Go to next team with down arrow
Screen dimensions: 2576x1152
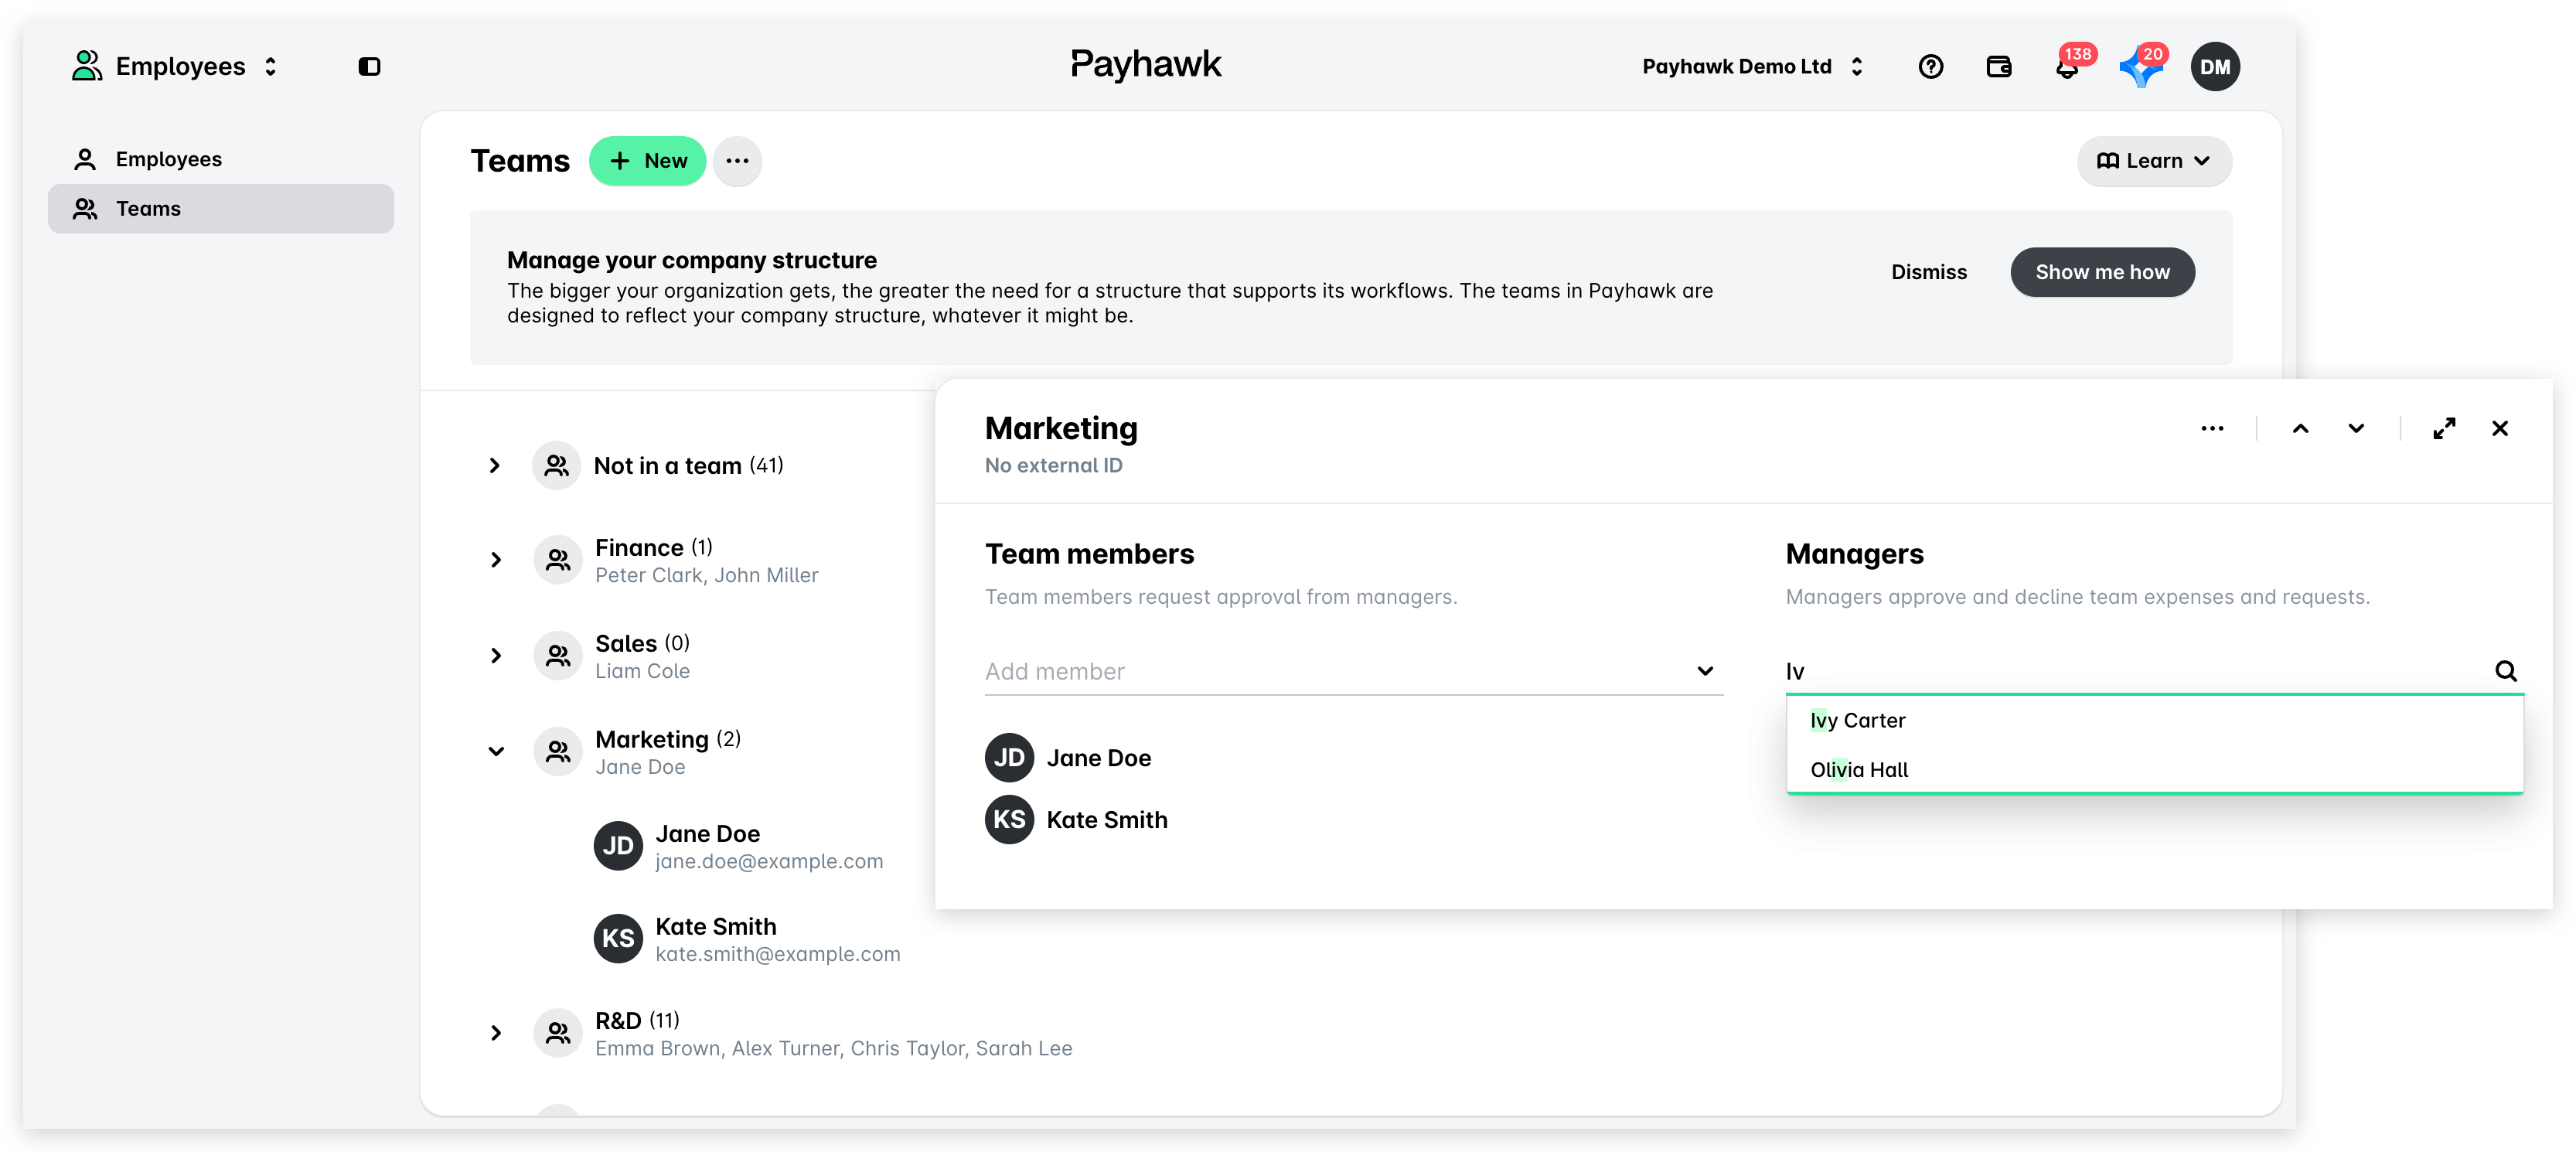click(2356, 429)
